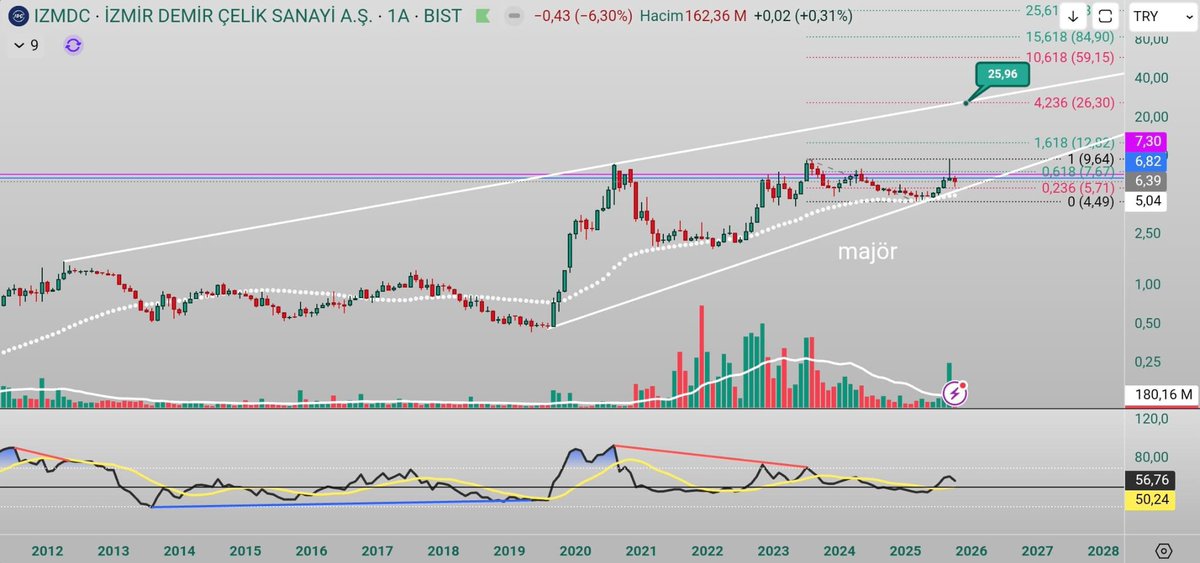Expand the collapsed indicators list showing 9
The height and width of the screenshot is (563, 1200).
(x=27, y=45)
